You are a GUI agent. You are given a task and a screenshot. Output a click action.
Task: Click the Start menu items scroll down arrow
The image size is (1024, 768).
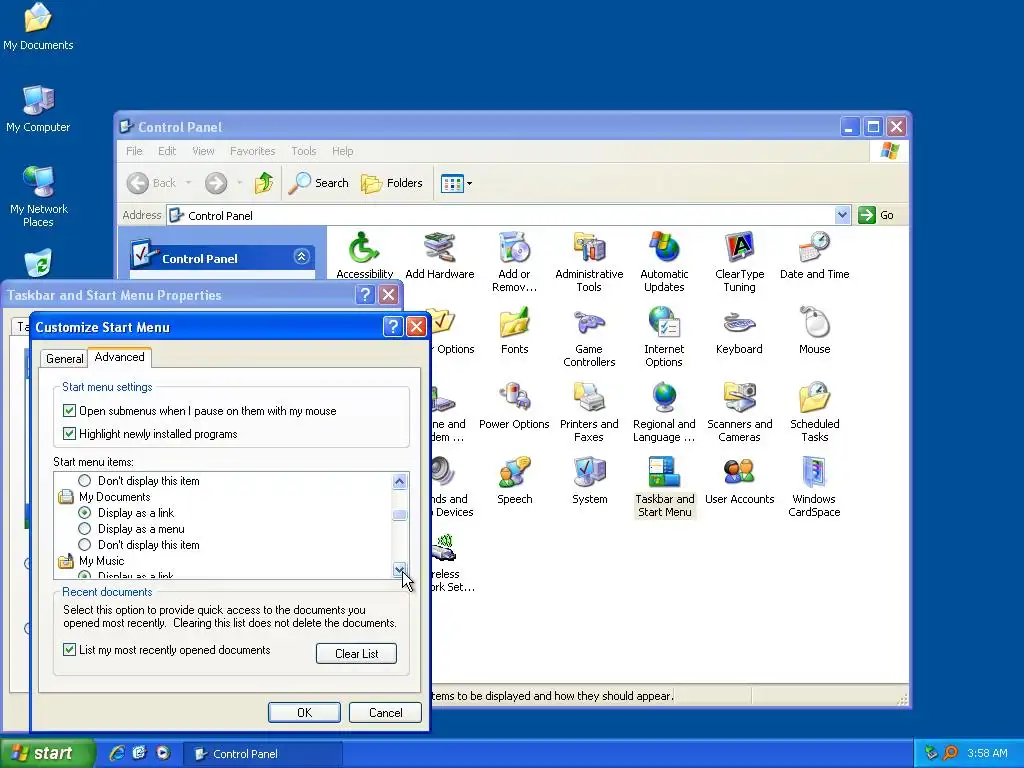click(400, 570)
